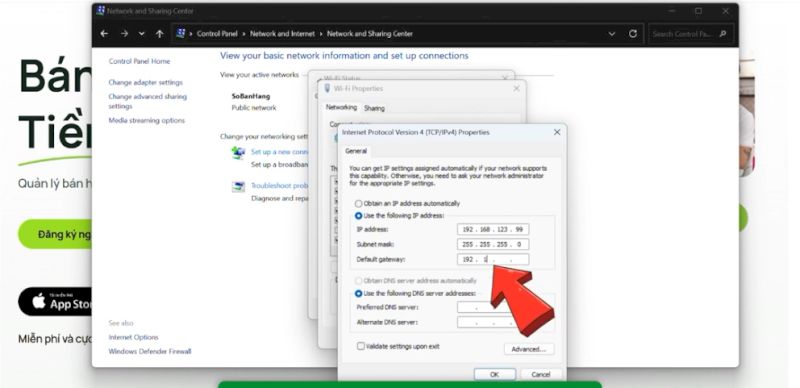800x388 pixels.
Task: Click the Preferred DNS server field
Action: coord(493,307)
